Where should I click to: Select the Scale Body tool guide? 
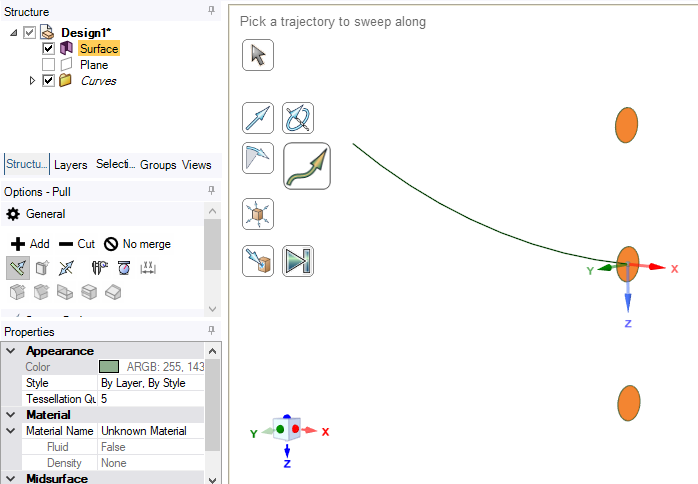pyautogui.click(x=258, y=214)
